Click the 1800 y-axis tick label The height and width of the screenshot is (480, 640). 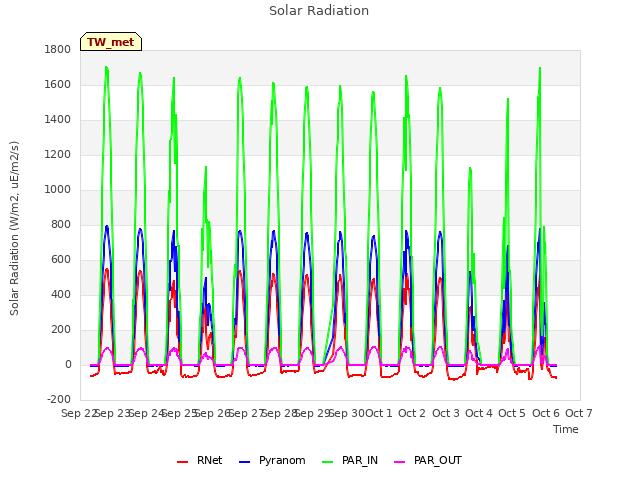(58, 49)
